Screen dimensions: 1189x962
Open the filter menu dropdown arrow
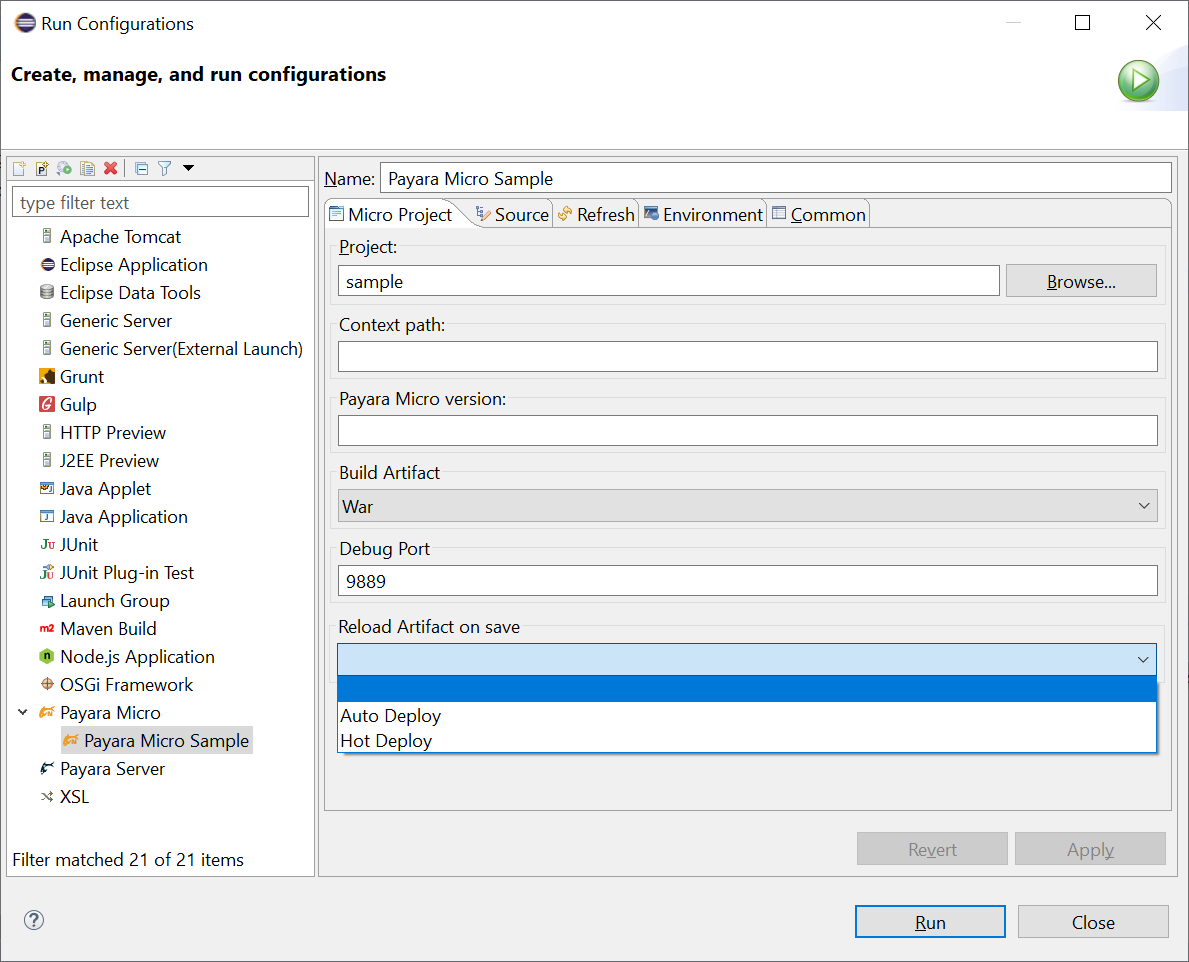coord(187,168)
